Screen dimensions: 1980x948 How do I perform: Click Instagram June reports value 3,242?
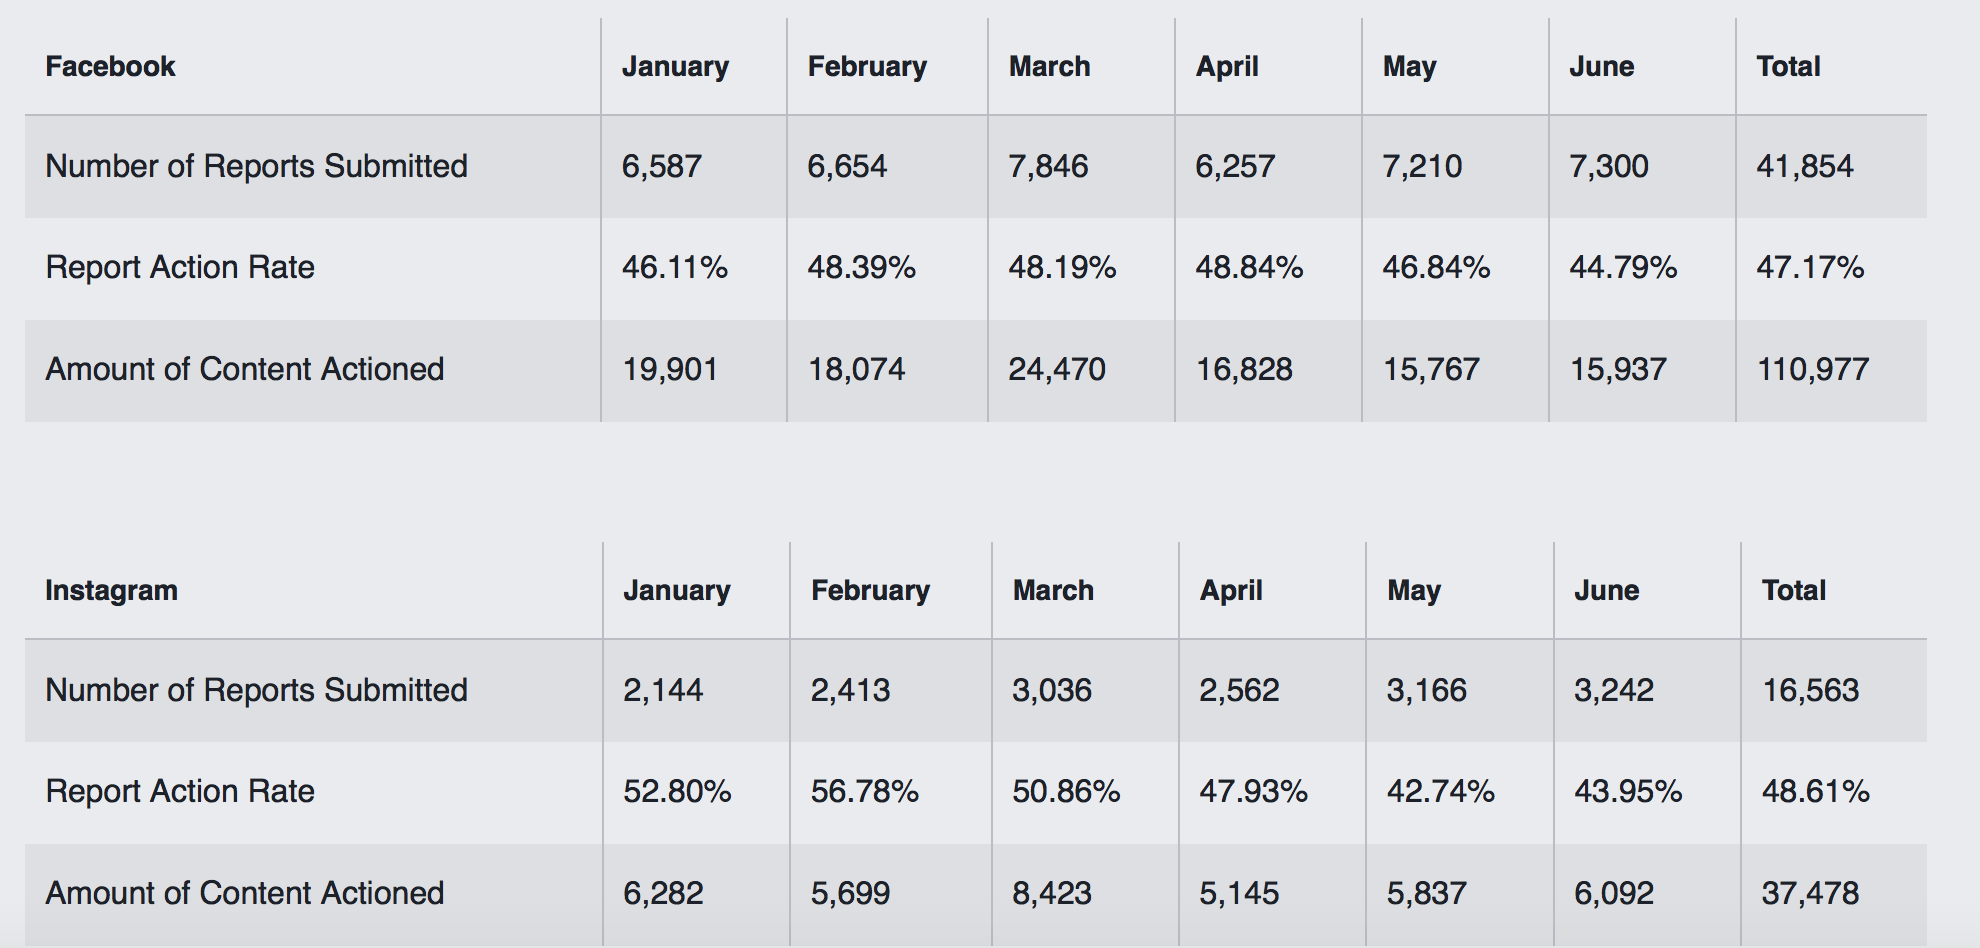pos(1614,690)
